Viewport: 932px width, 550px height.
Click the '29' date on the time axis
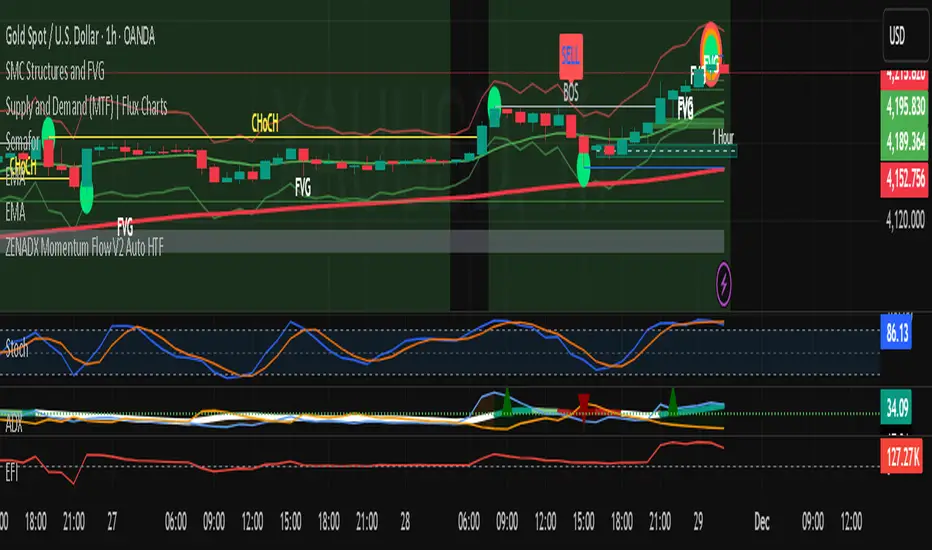698,522
